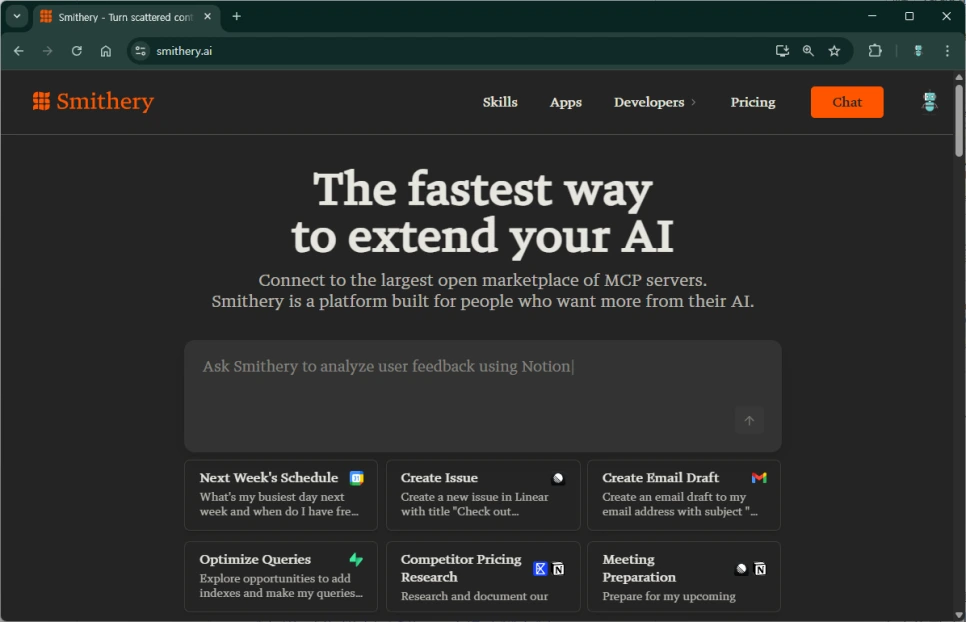Screen dimensions: 966x622
Task: Select the Optimize Queries card
Action: click(281, 576)
